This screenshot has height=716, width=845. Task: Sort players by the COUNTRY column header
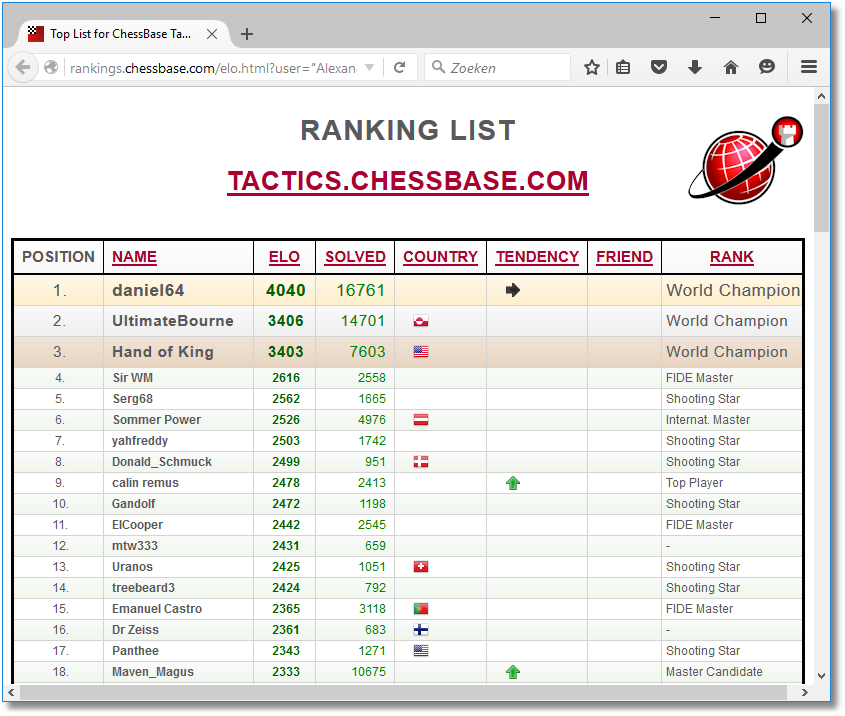click(440, 256)
